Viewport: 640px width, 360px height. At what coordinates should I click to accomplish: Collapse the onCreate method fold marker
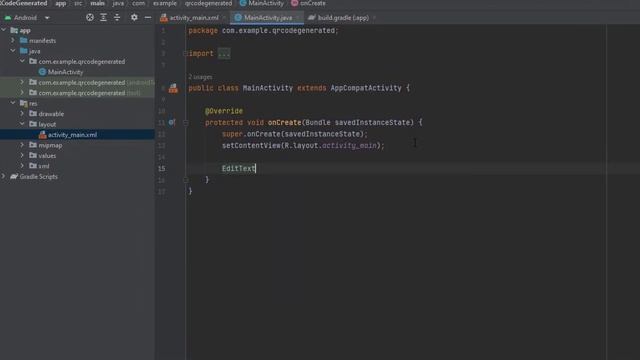pyautogui.click(x=185, y=122)
